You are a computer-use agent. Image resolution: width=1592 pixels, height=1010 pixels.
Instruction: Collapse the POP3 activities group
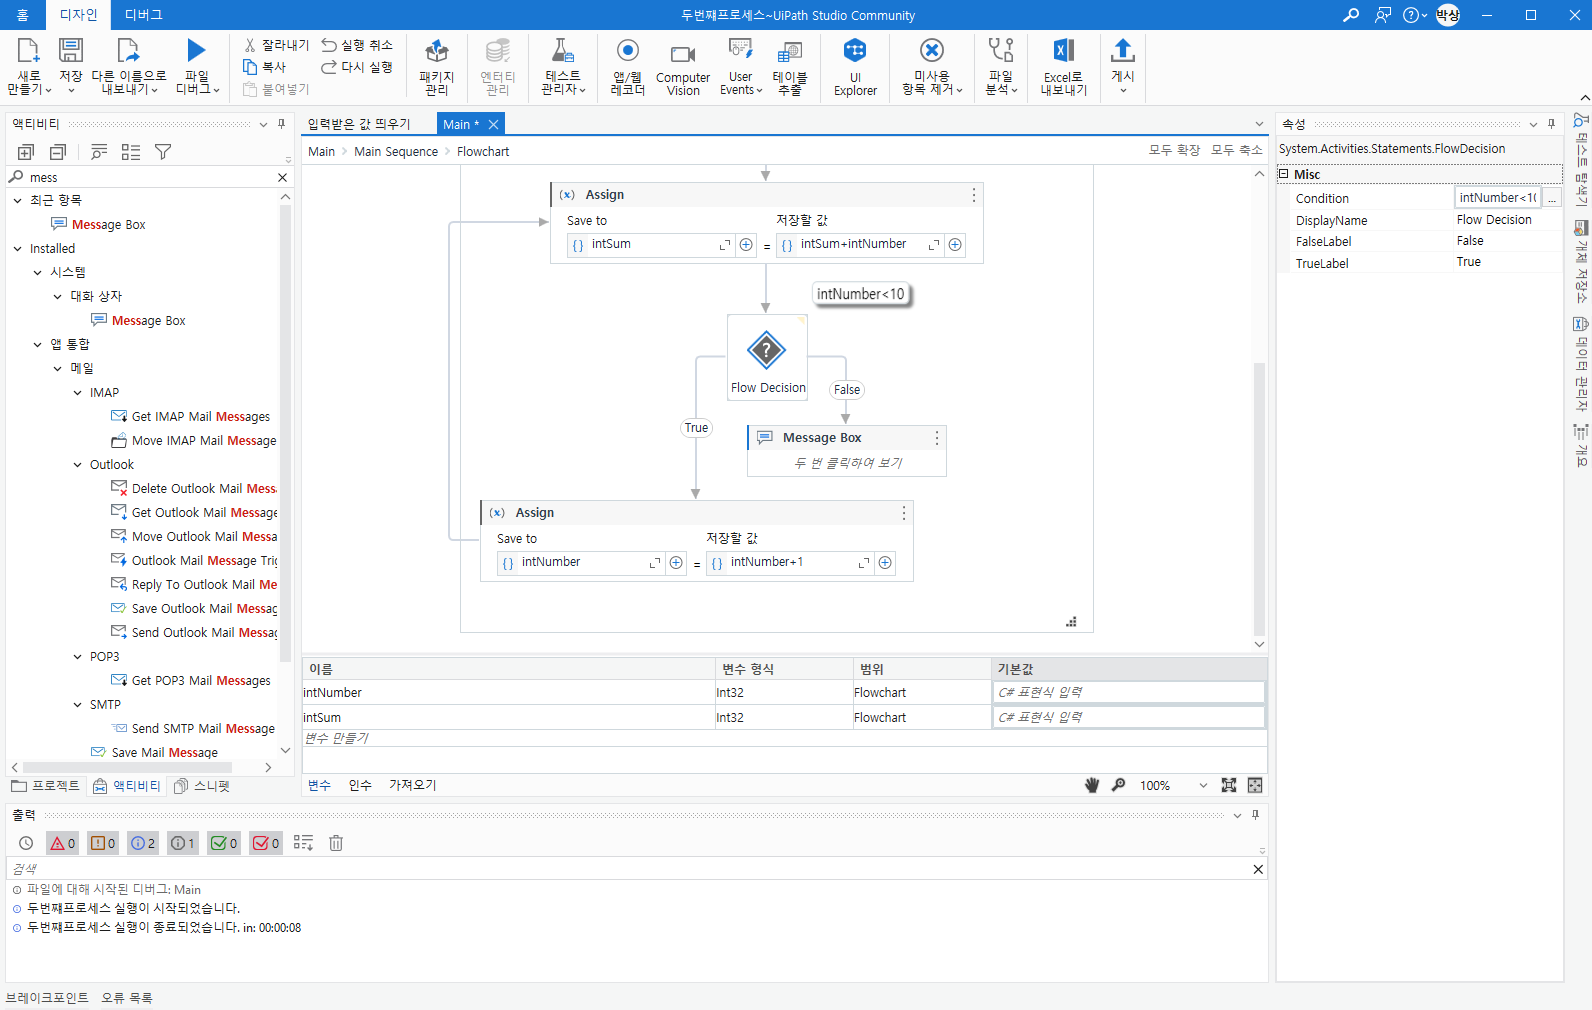coord(78,656)
